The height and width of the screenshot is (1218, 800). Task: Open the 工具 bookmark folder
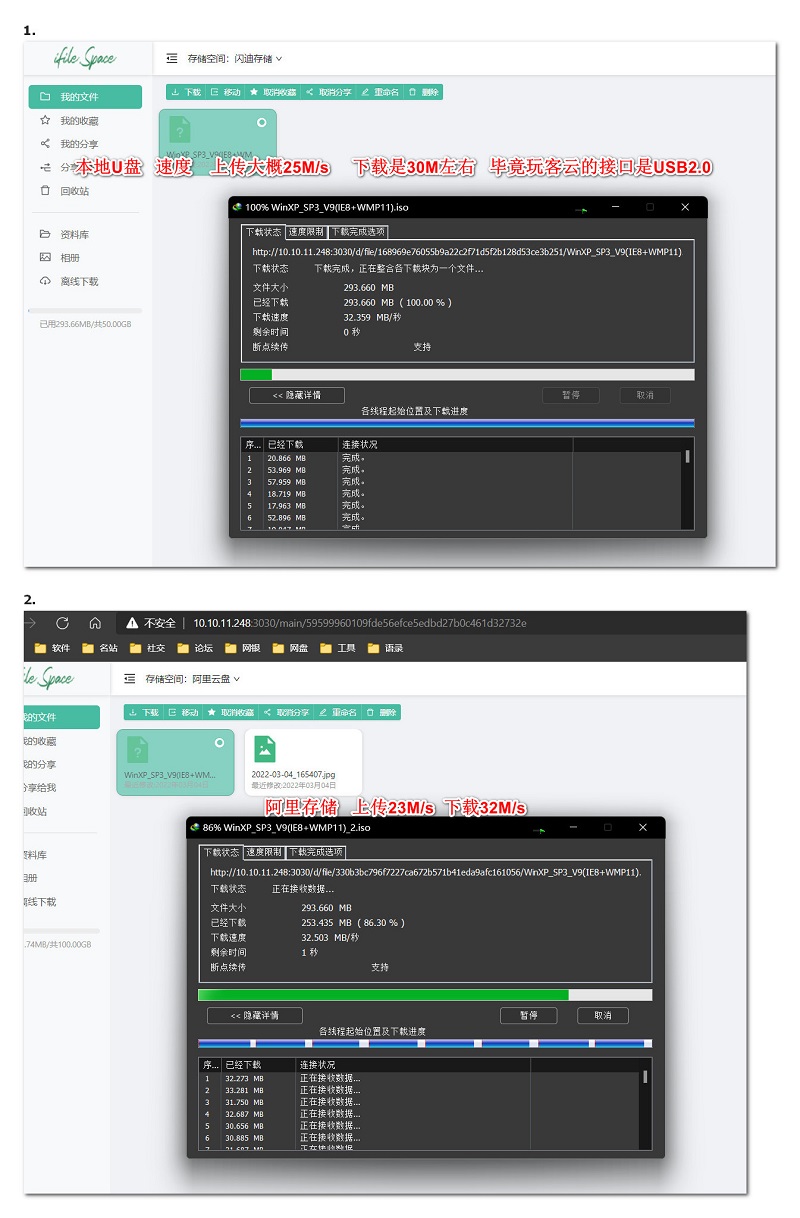pos(338,648)
